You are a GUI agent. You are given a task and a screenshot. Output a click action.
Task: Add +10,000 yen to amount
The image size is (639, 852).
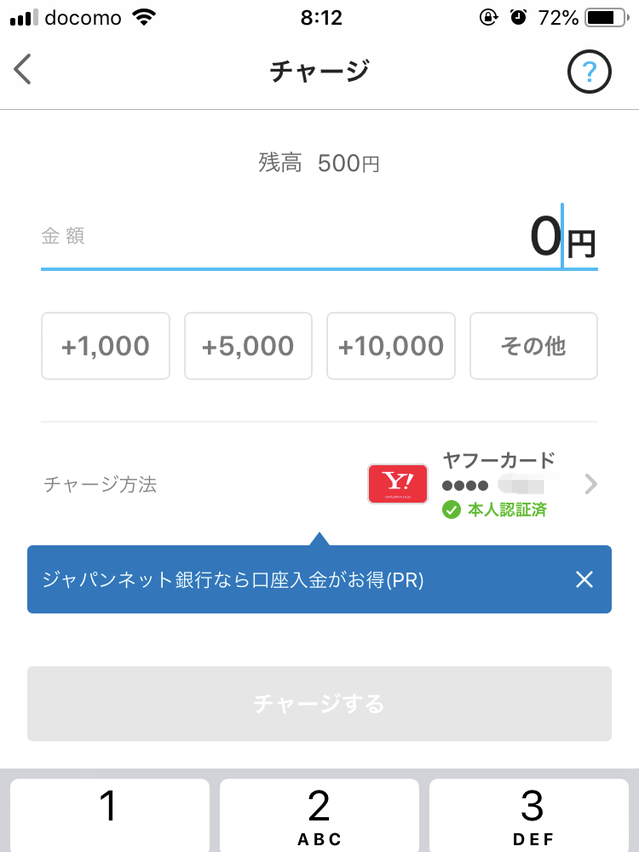391,346
